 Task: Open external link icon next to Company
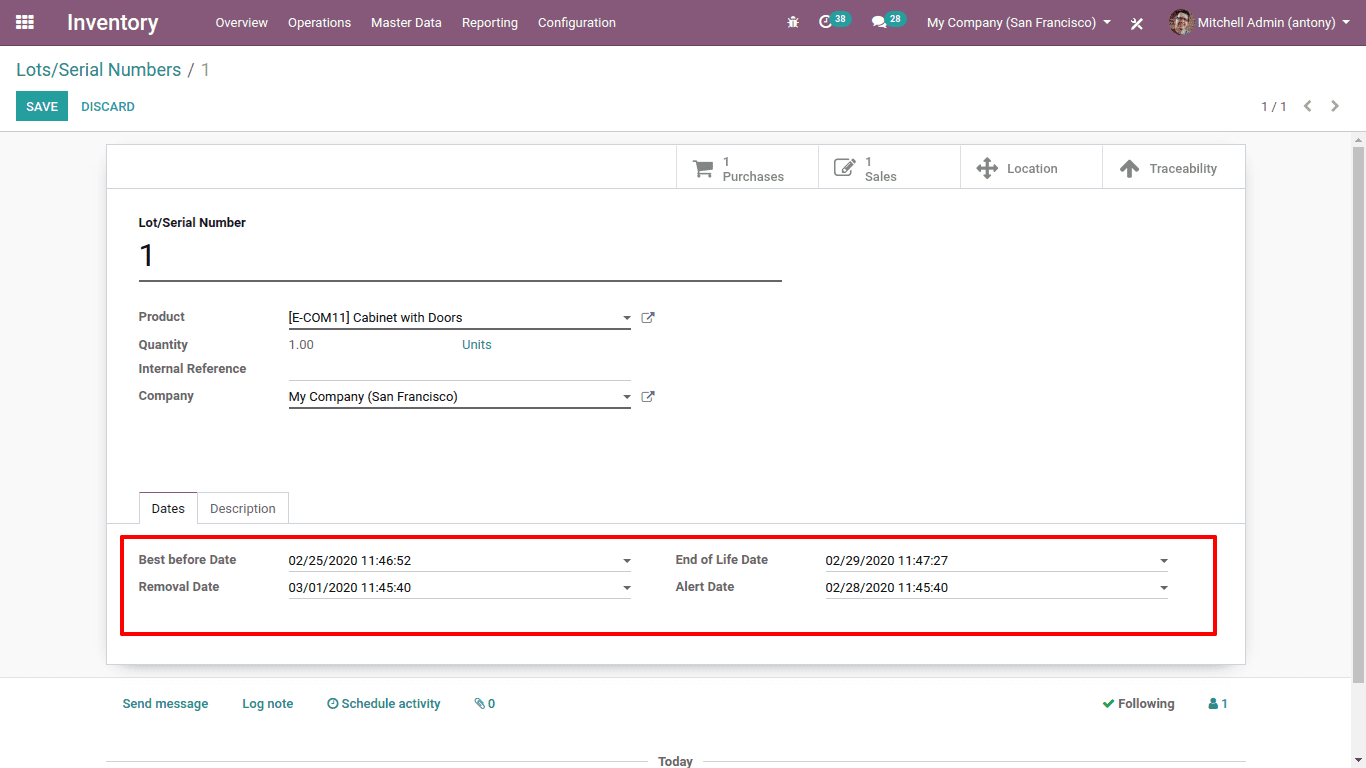click(x=648, y=397)
